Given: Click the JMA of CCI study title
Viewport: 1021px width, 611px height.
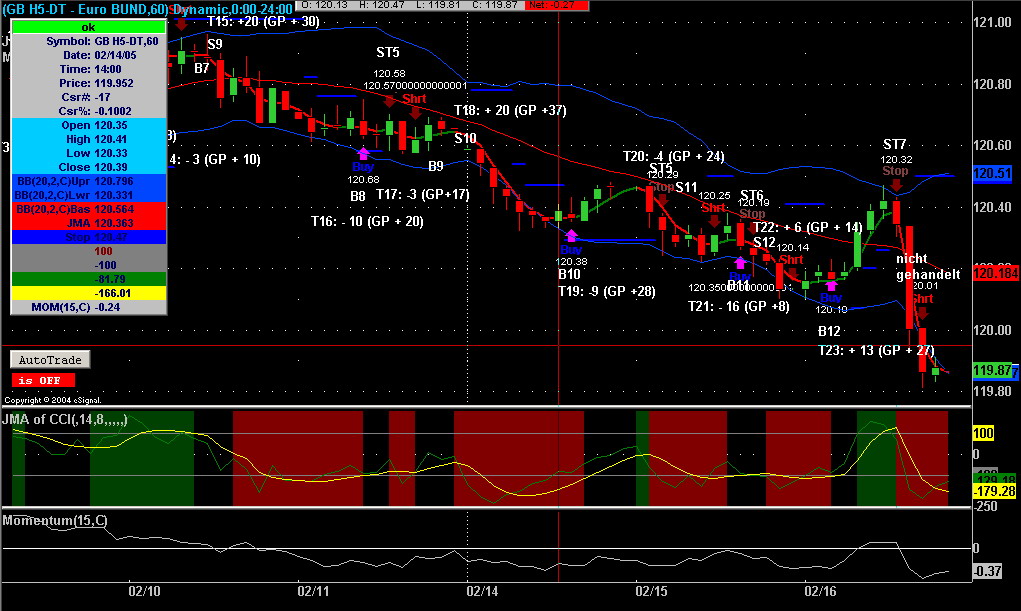Looking at the screenshot, I should pos(64,419).
